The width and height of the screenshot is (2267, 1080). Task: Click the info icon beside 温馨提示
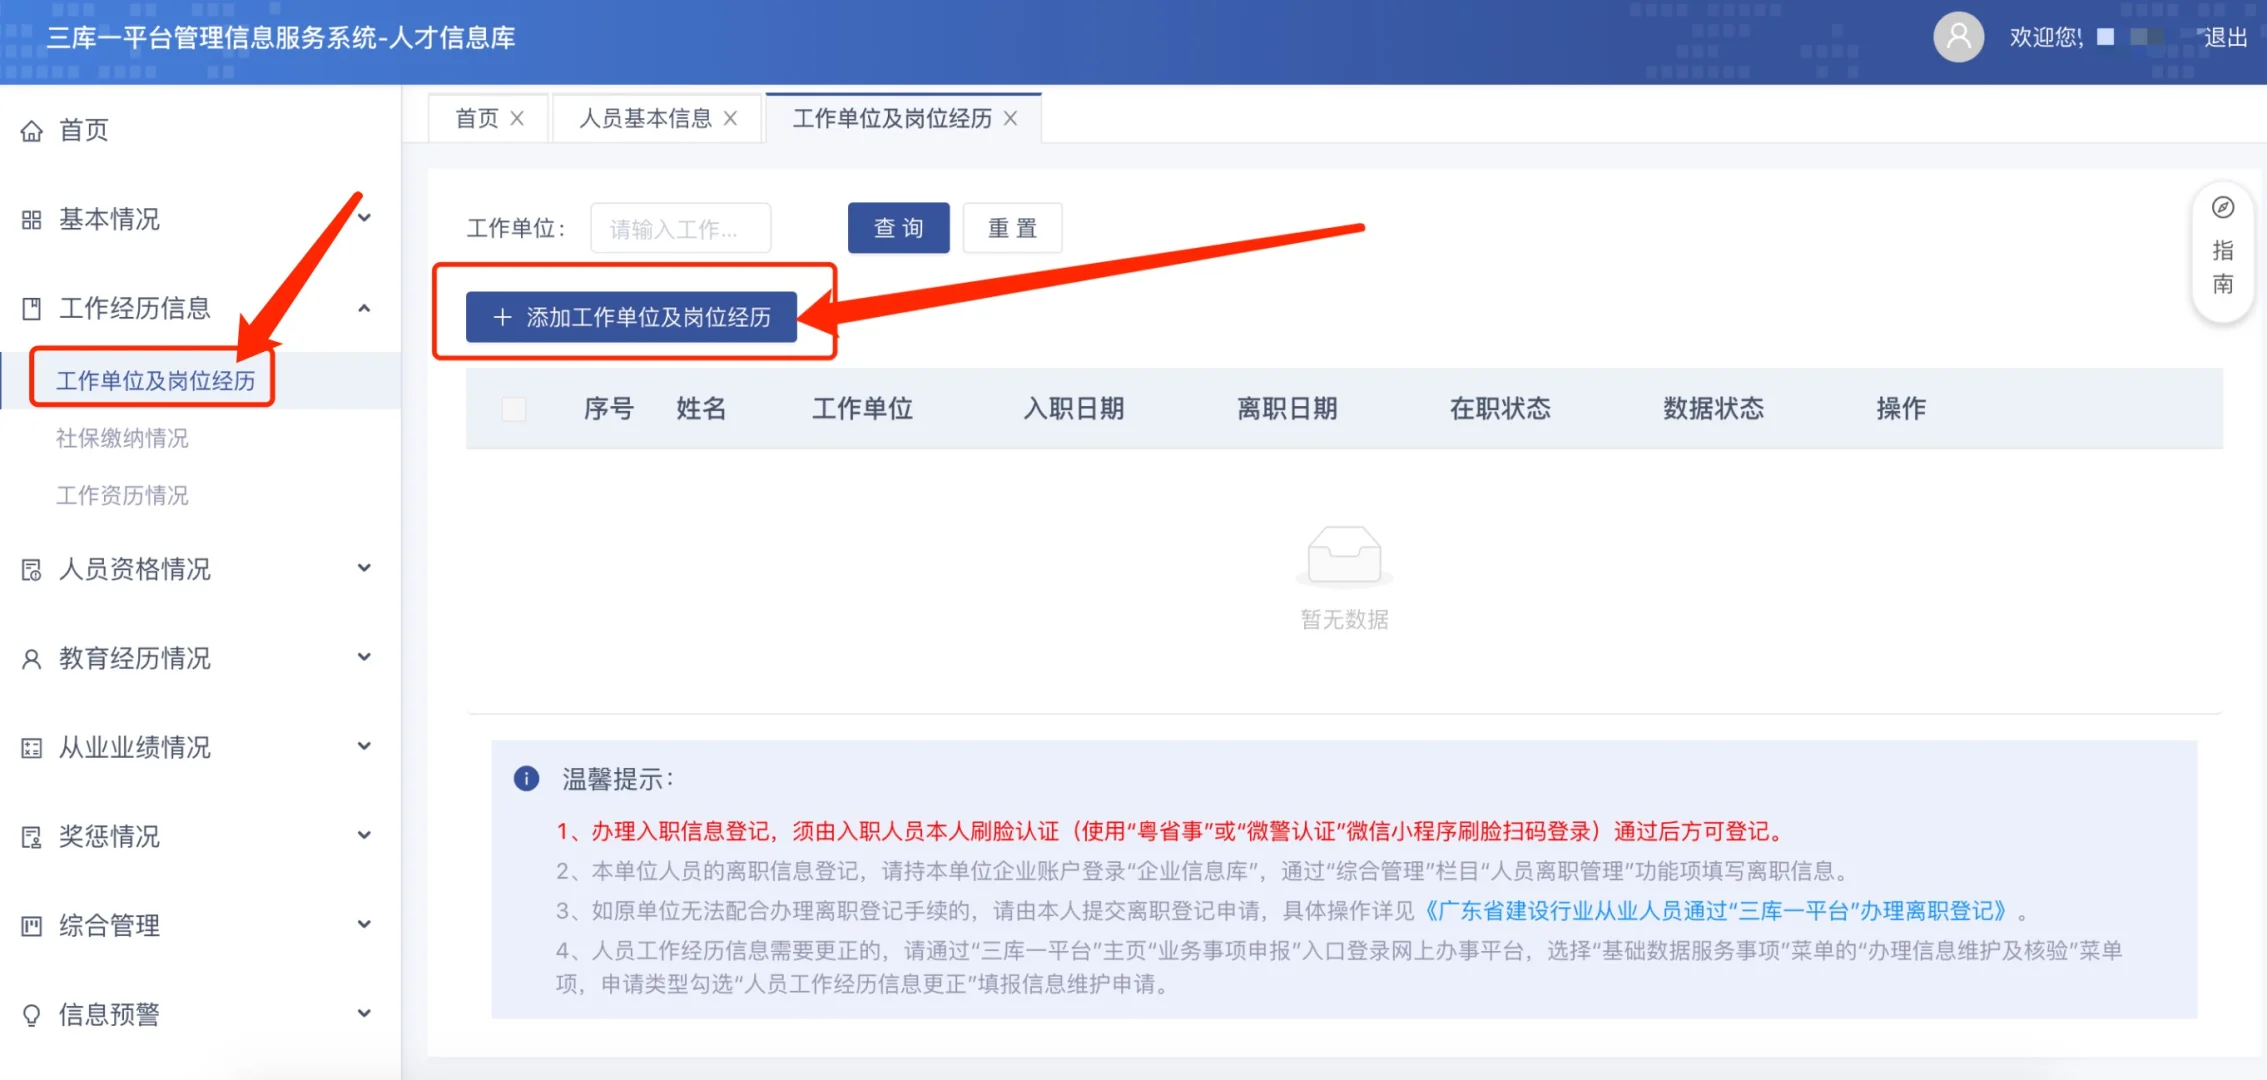click(x=526, y=779)
